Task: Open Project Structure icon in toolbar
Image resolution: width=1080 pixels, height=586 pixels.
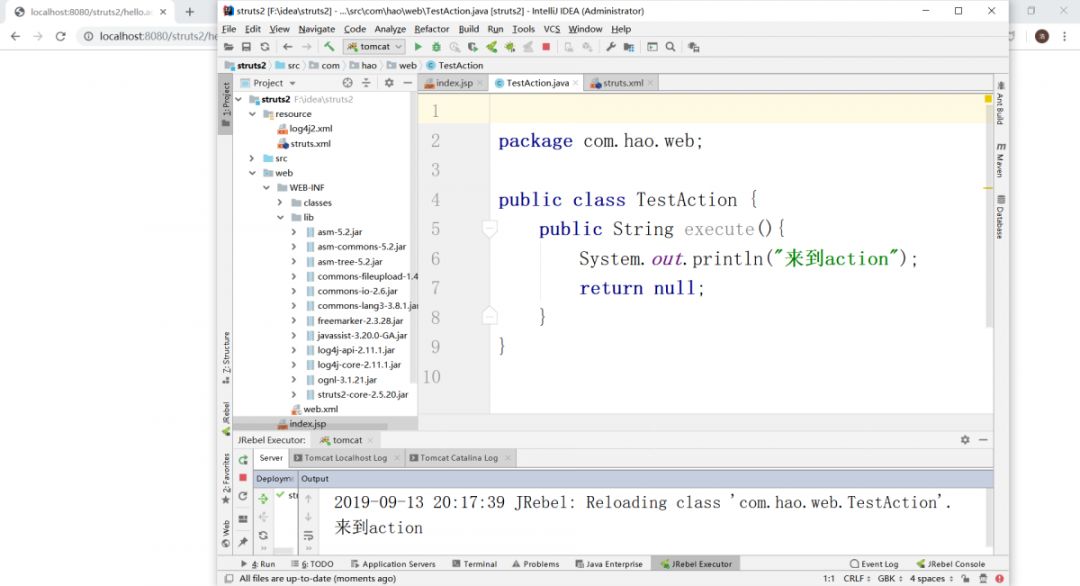Action: tap(629, 47)
